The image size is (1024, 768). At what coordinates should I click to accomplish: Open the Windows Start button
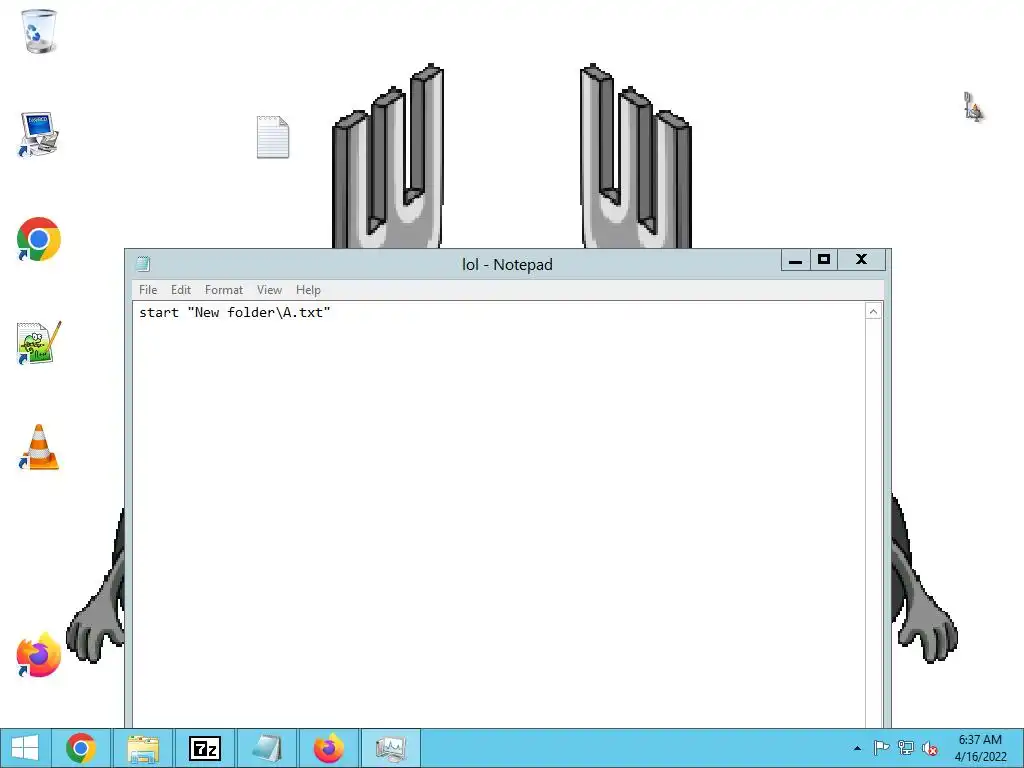click(25, 748)
